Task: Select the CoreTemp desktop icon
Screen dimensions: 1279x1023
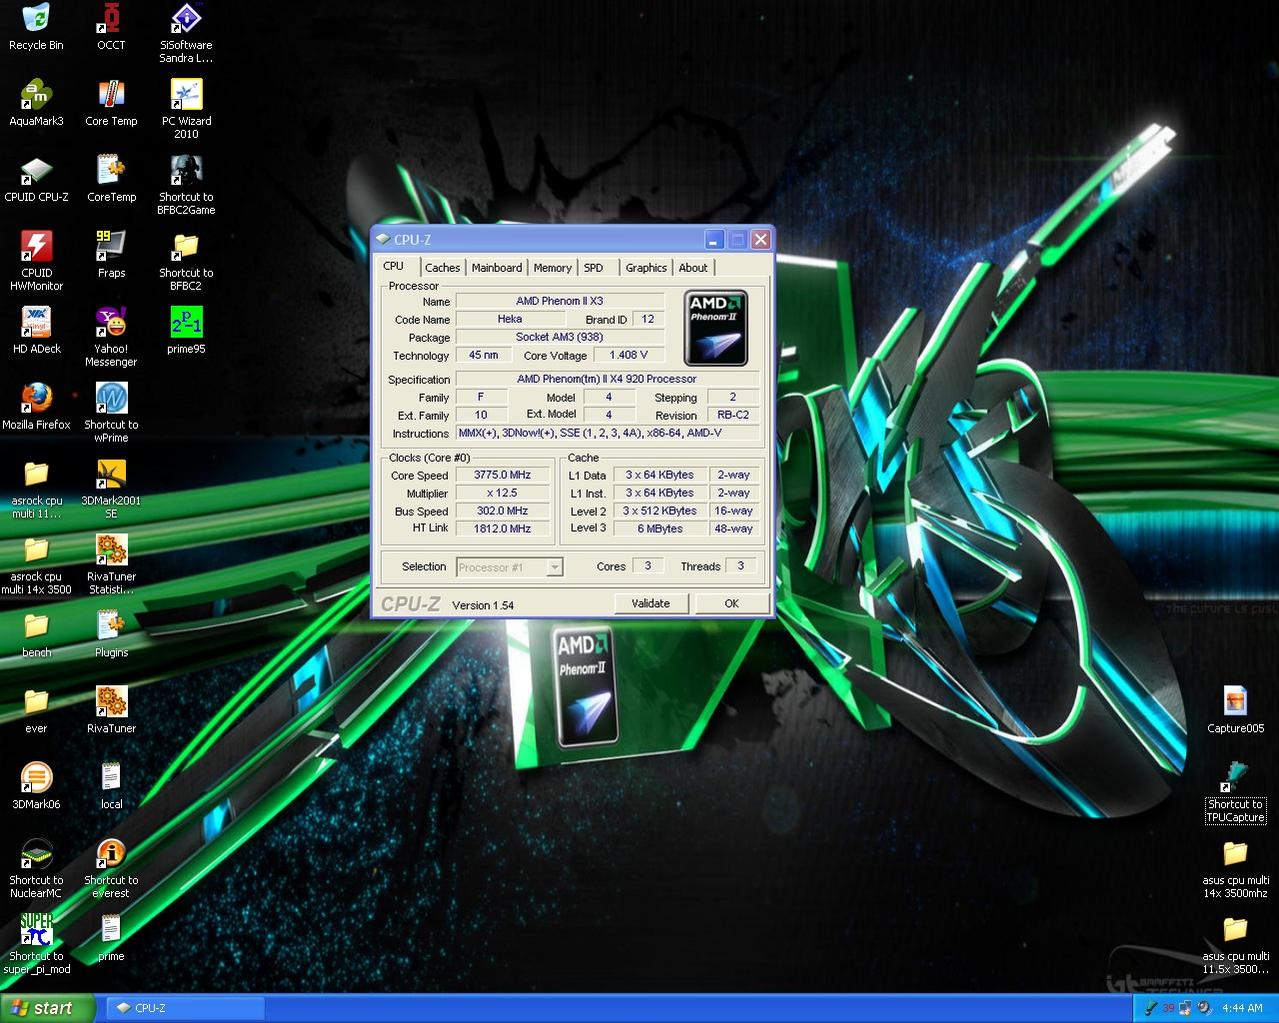Action: (x=111, y=179)
